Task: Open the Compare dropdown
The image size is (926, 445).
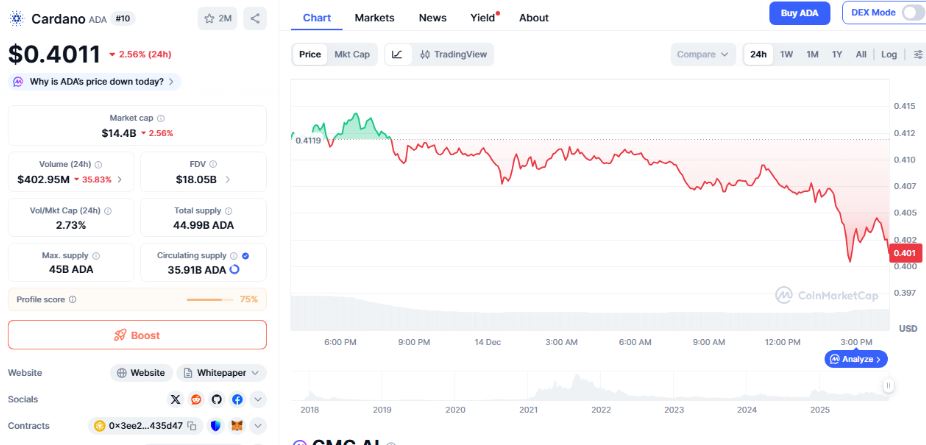Action: coord(703,54)
